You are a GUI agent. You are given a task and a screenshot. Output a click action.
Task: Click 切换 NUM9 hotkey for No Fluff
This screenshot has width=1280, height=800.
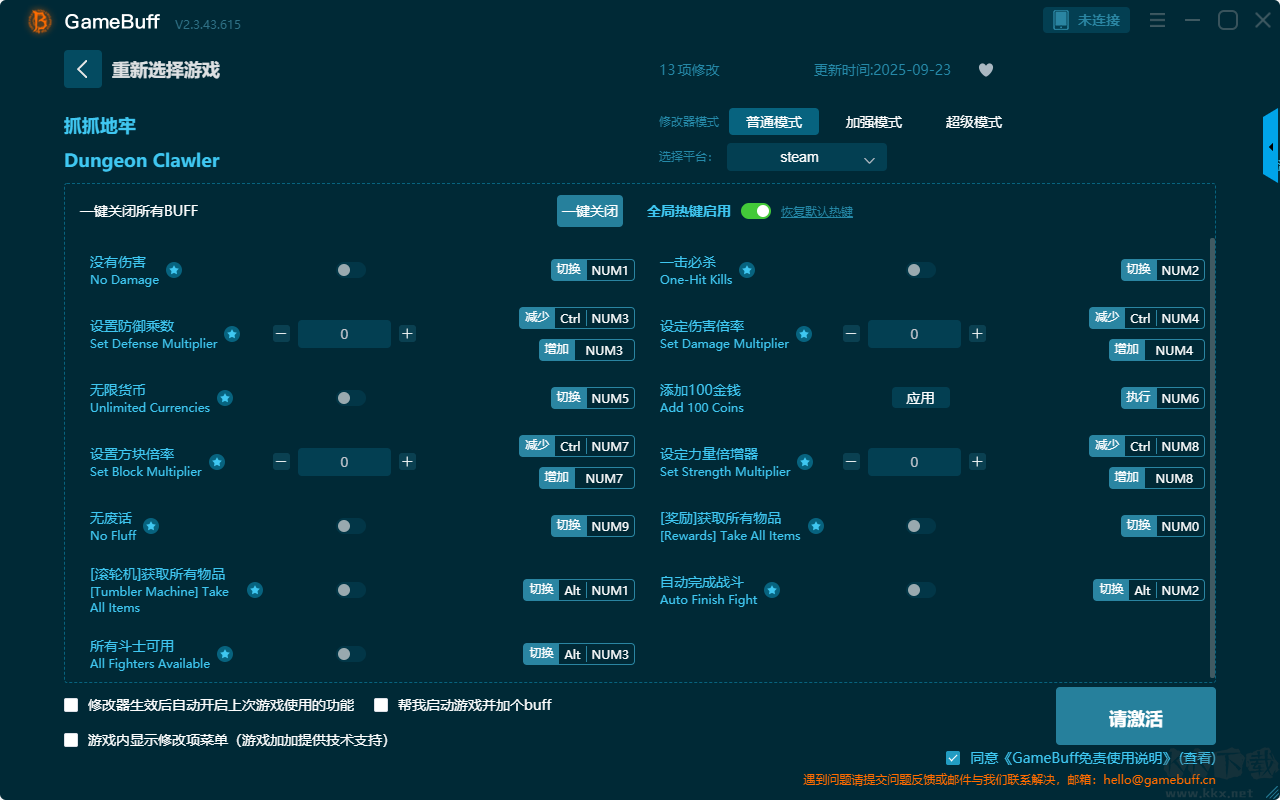(593, 526)
